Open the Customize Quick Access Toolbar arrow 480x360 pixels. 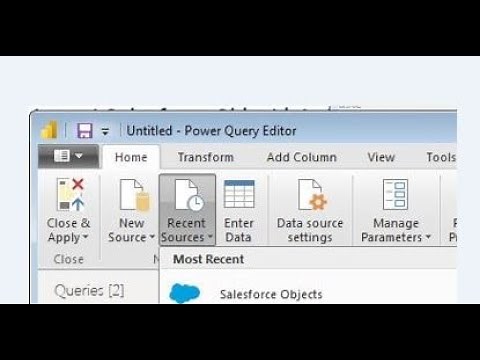pyautogui.click(x=105, y=131)
